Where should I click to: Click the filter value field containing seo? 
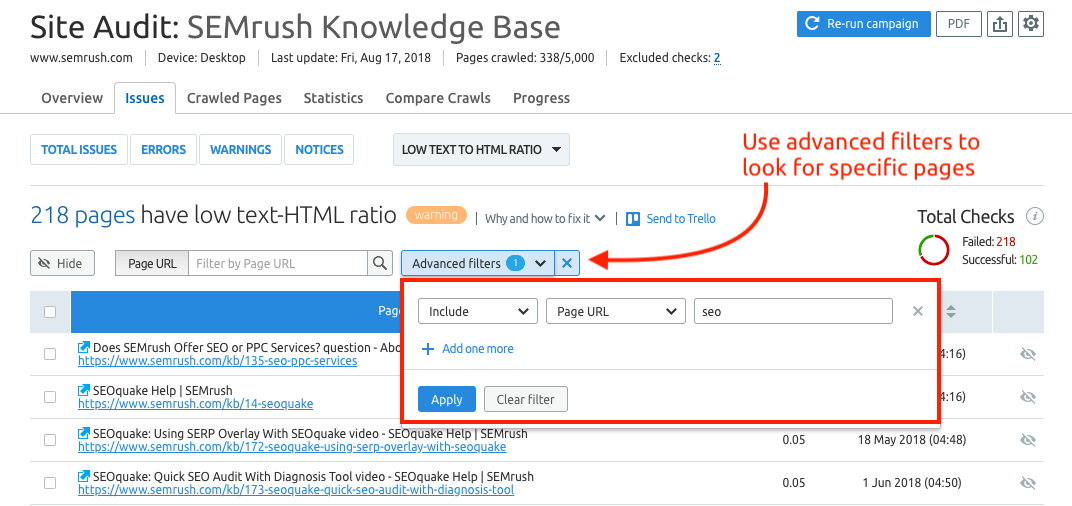pyautogui.click(x=793, y=311)
